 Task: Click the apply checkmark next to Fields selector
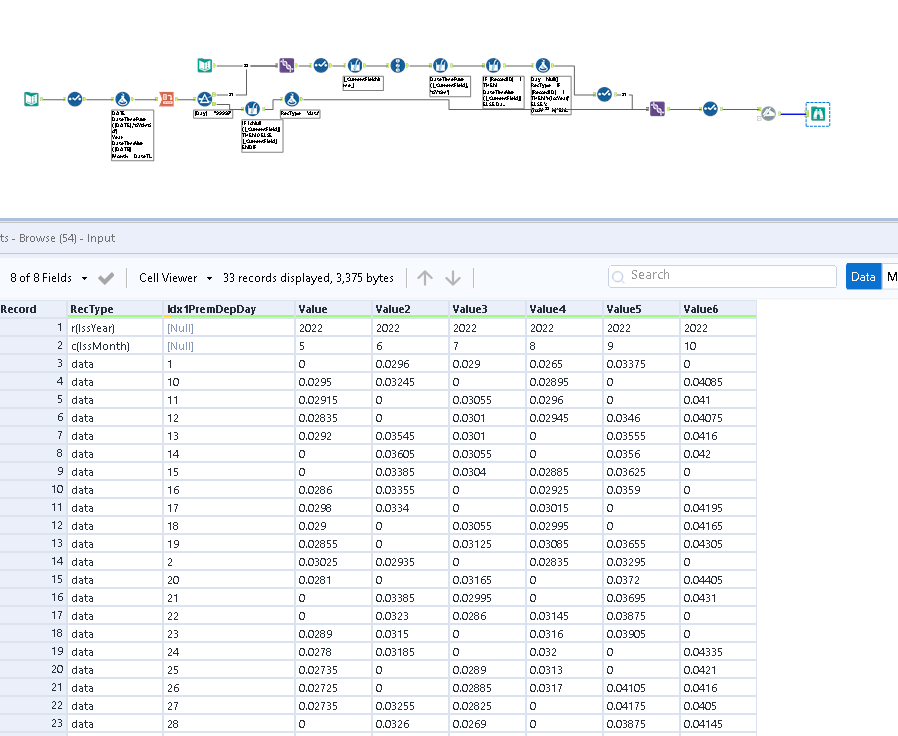[105, 278]
